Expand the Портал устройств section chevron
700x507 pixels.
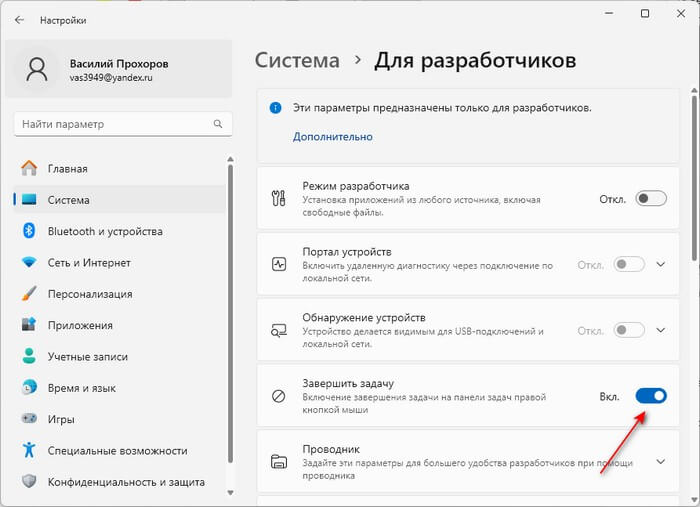pos(661,264)
